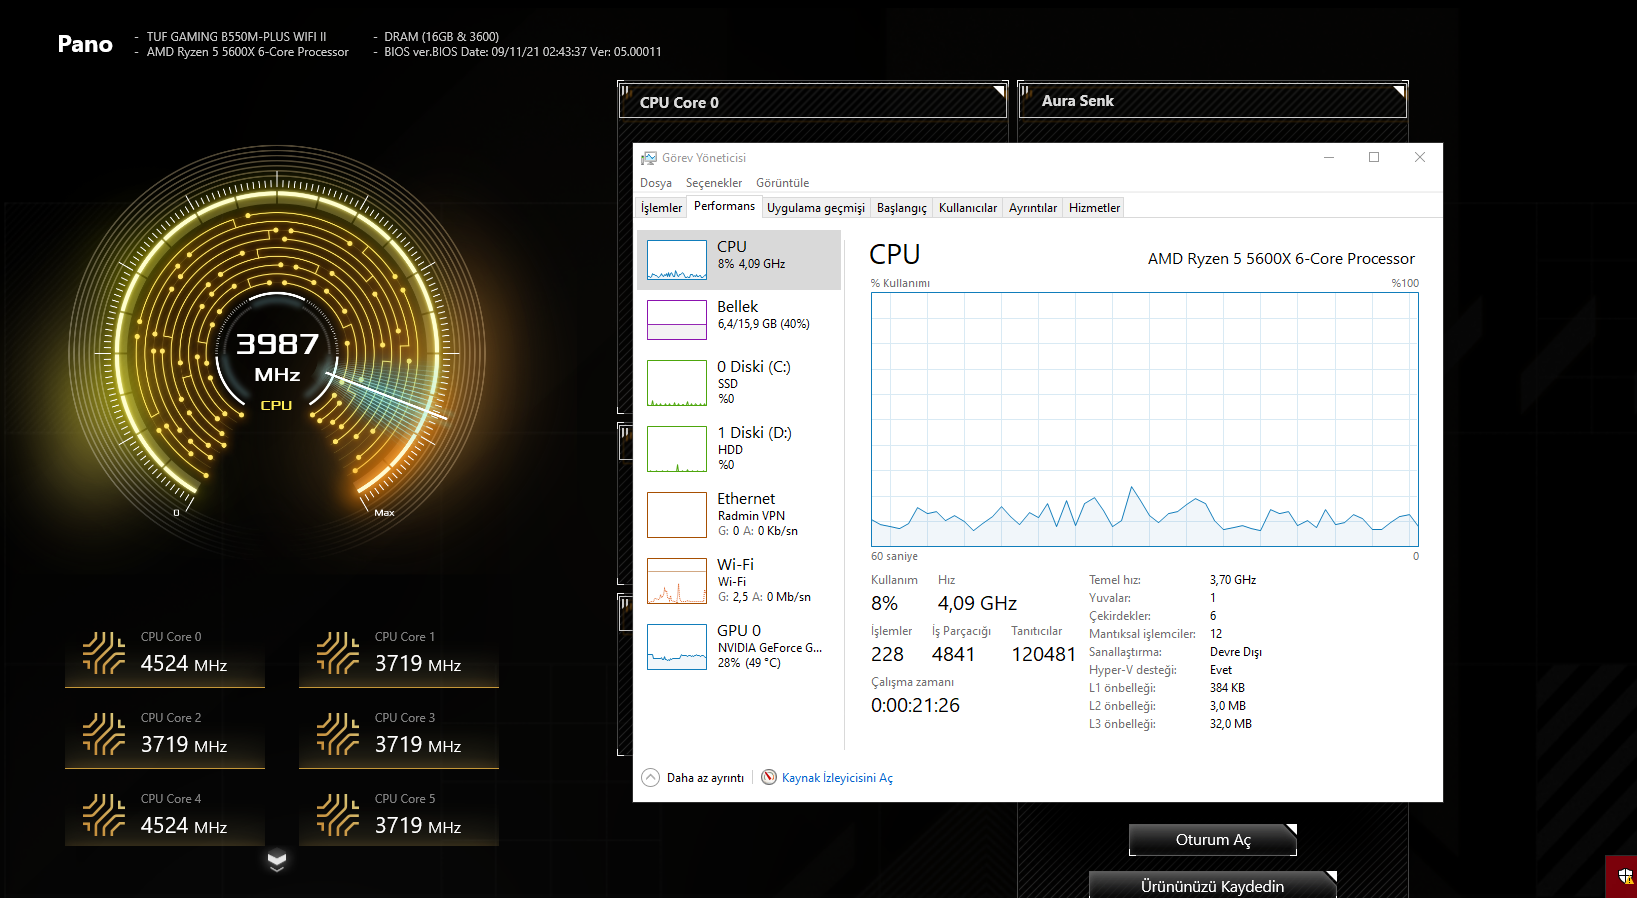Click the '4841' thread count value
This screenshot has width=1637, height=898.
pos(953,654)
